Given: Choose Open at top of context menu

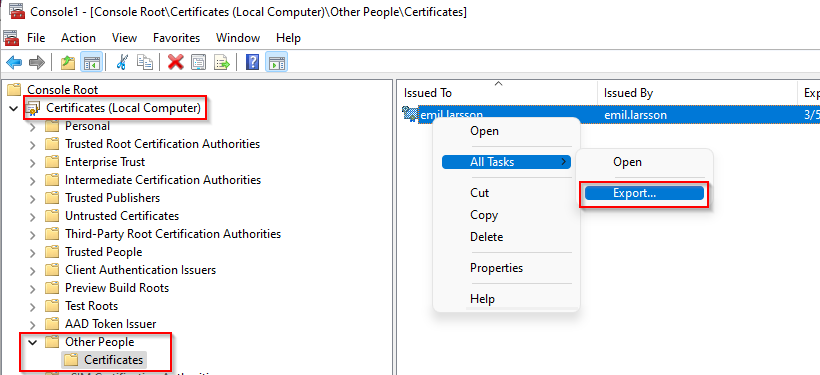Looking at the screenshot, I should click(x=506, y=131).
